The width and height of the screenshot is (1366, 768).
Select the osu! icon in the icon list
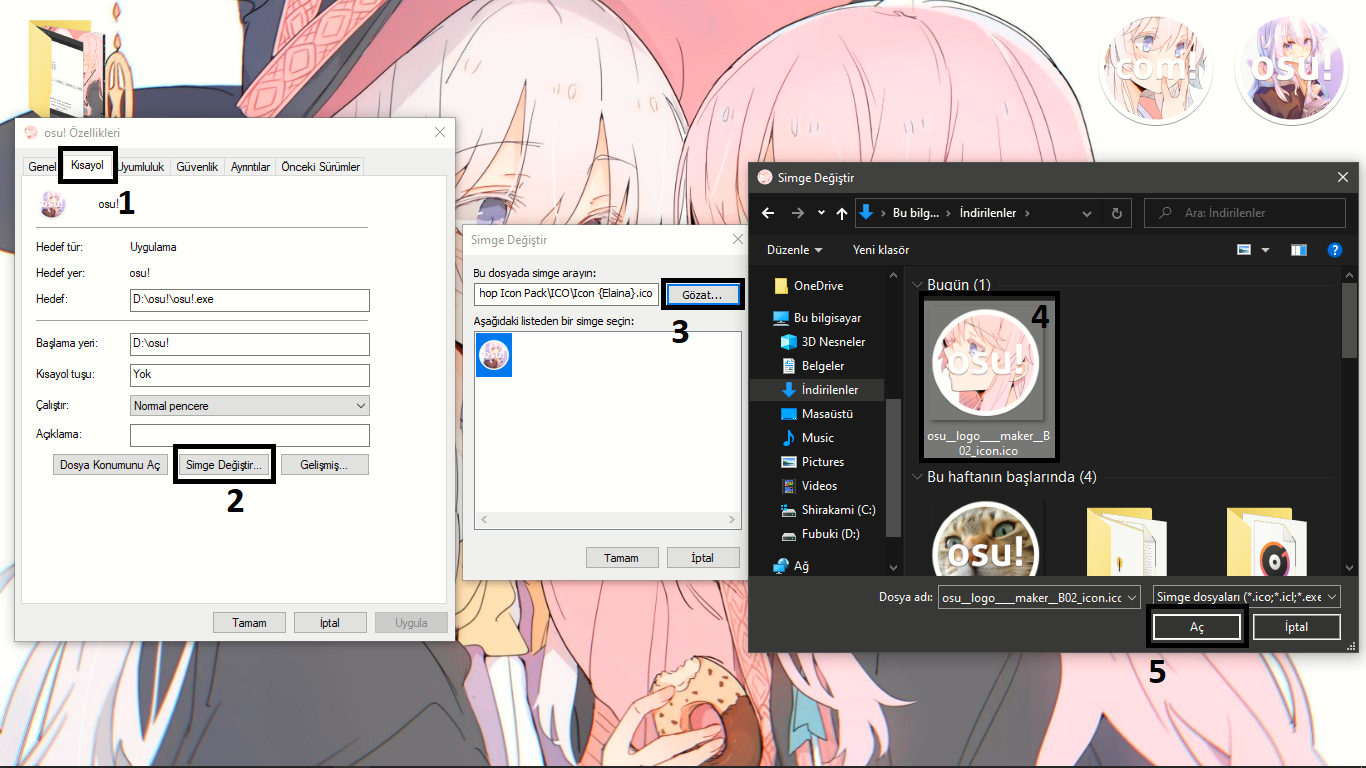(494, 355)
